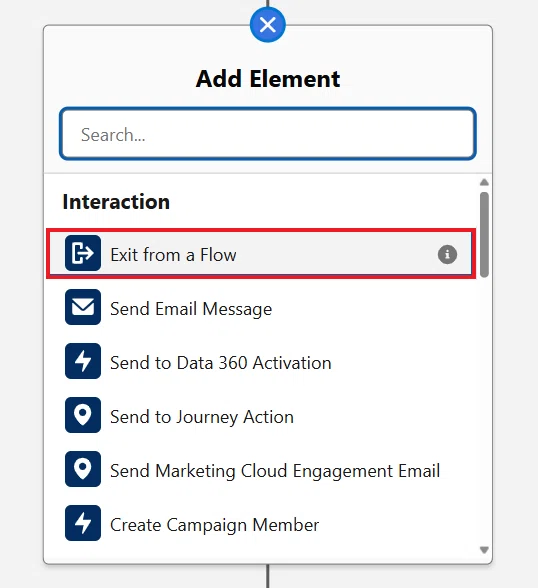The image size is (538, 588).
Task: Click the scroll up arrow in the element list
Action: (484, 183)
